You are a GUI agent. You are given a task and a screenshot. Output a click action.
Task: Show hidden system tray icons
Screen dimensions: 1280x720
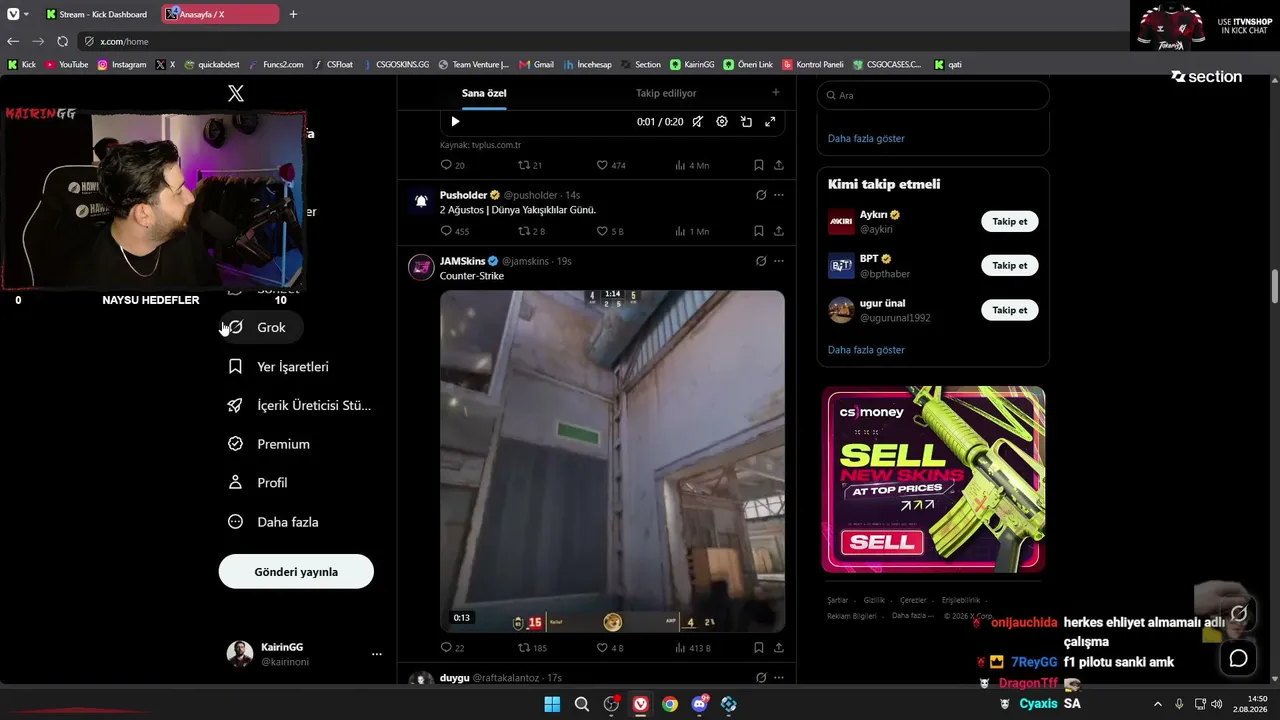pyautogui.click(x=1158, y=704)
